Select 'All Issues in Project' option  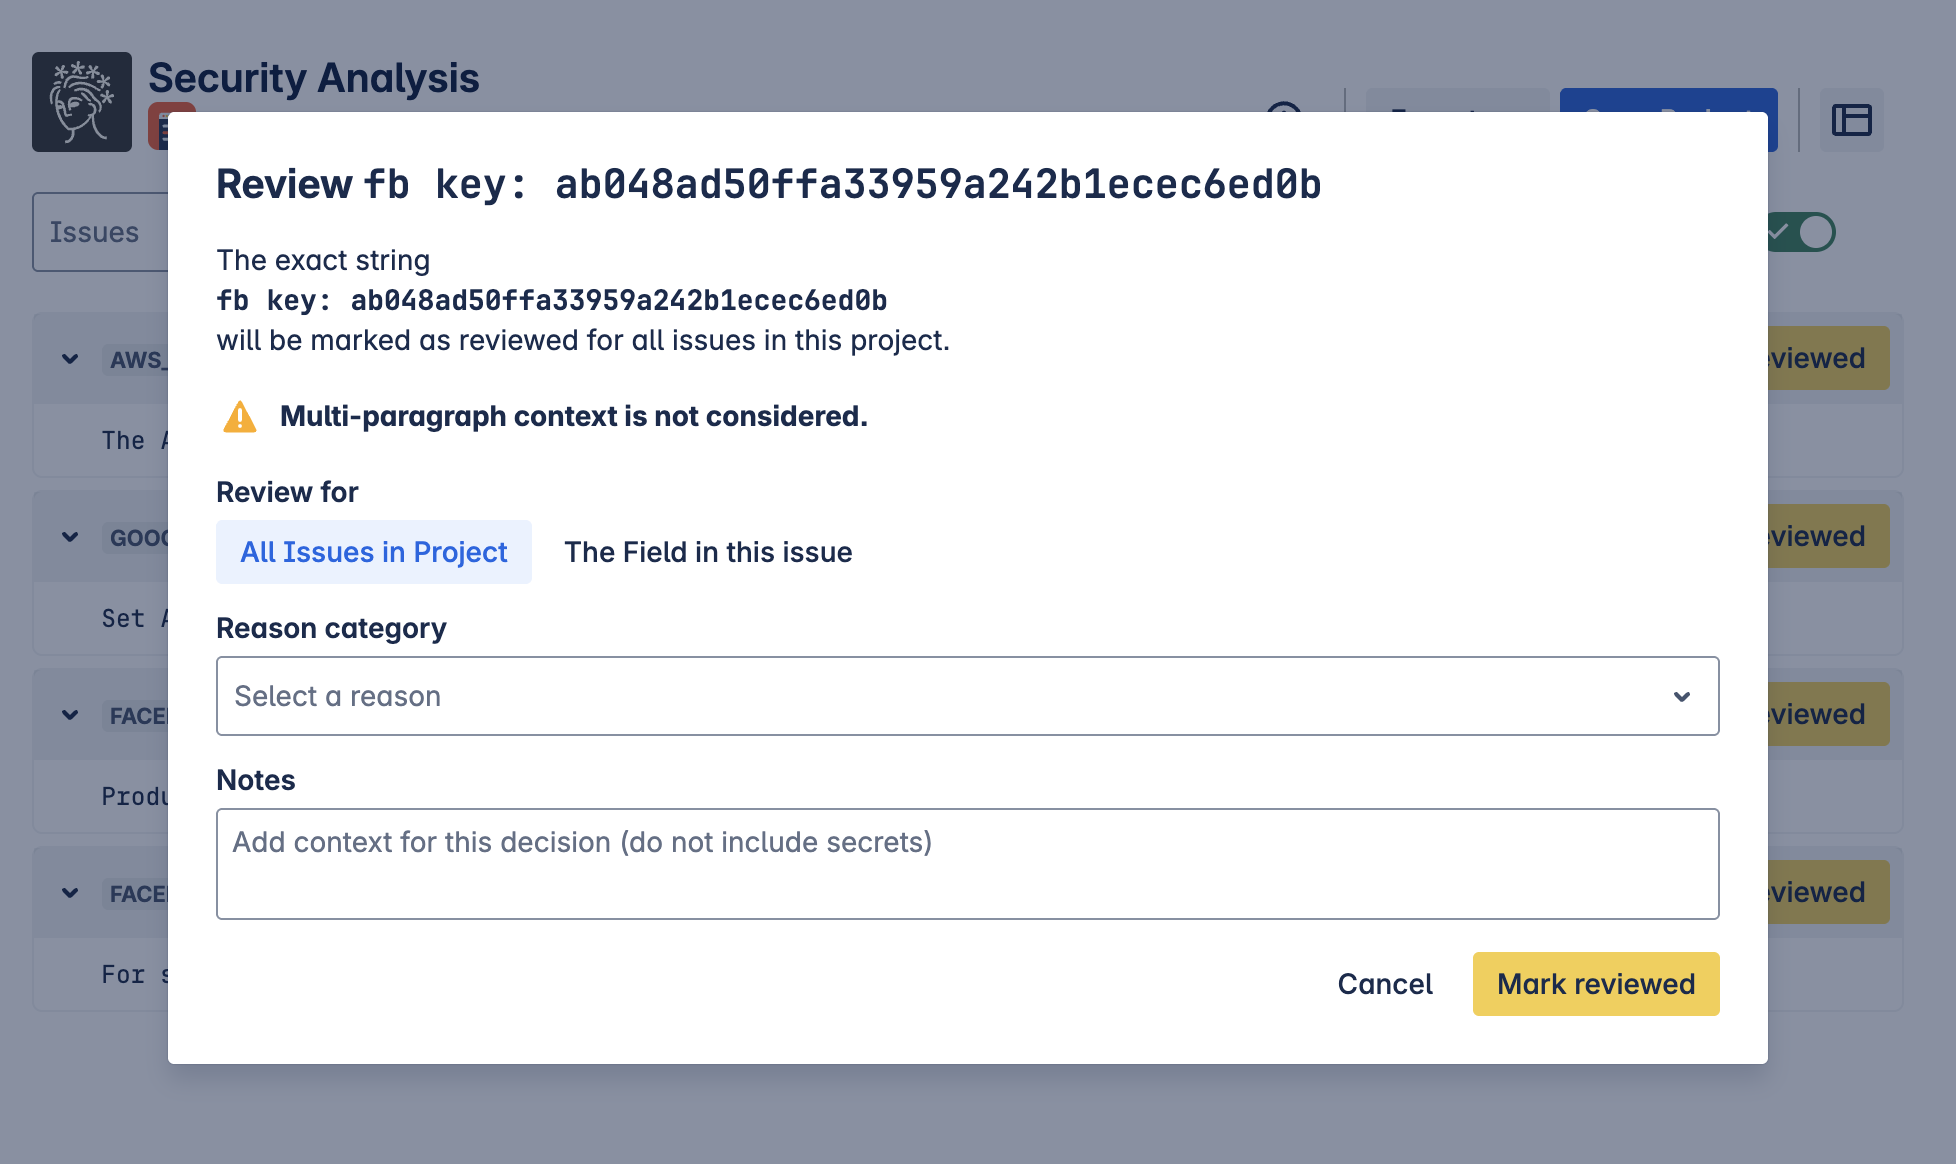pyautogui.click(x=374, y=552)
